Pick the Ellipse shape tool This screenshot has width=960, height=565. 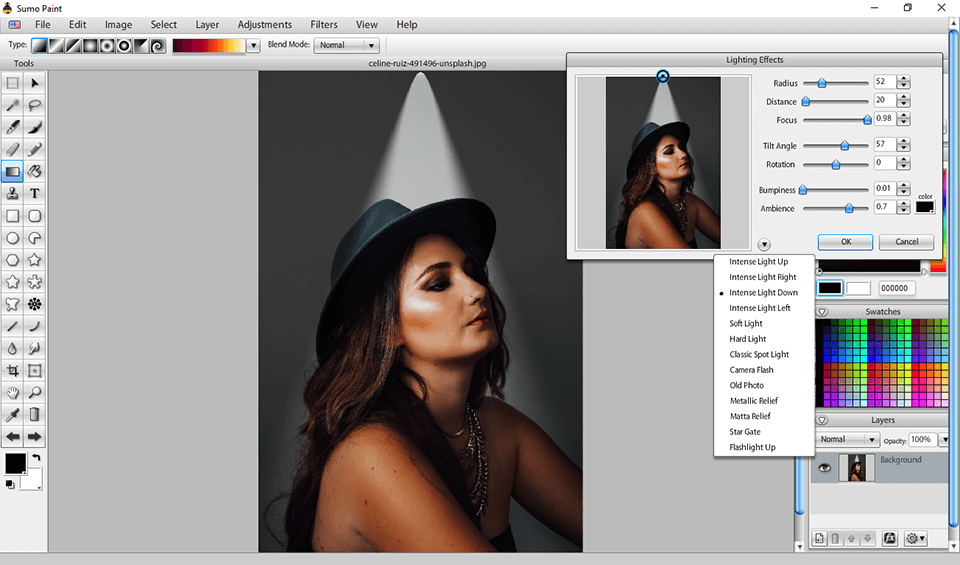tap(12, 238)
